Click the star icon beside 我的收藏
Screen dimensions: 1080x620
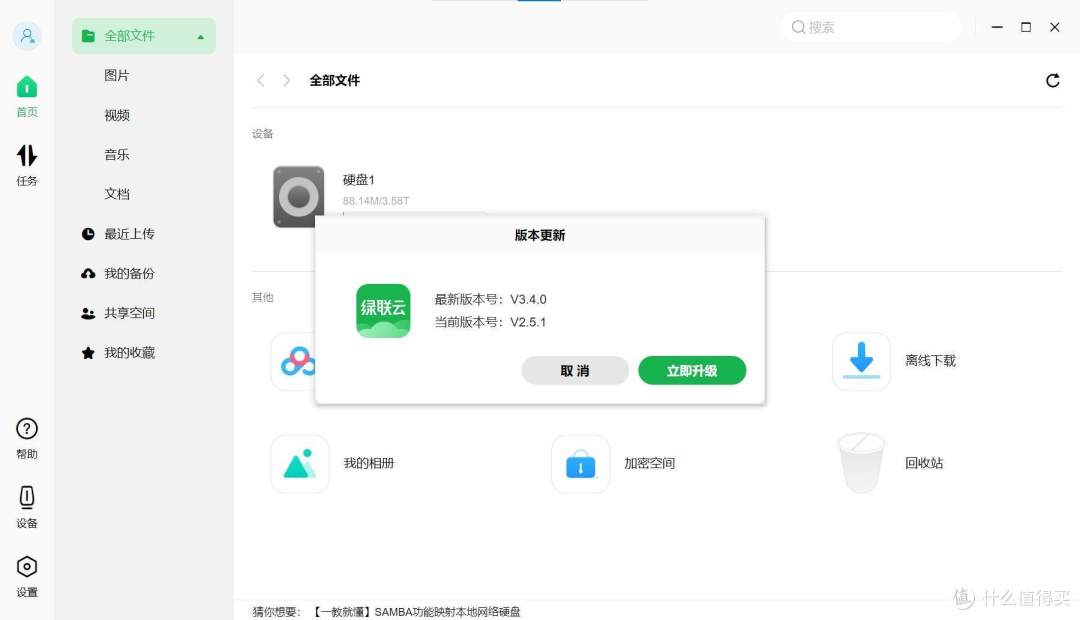click(x=88, y=353)
